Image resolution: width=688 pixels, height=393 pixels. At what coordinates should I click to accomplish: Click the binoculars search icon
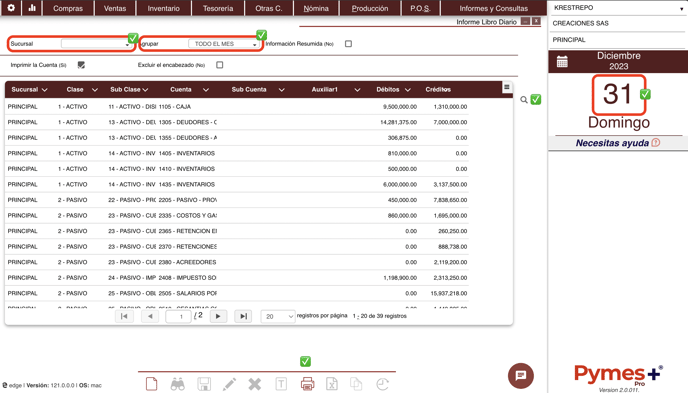[177, 384]
